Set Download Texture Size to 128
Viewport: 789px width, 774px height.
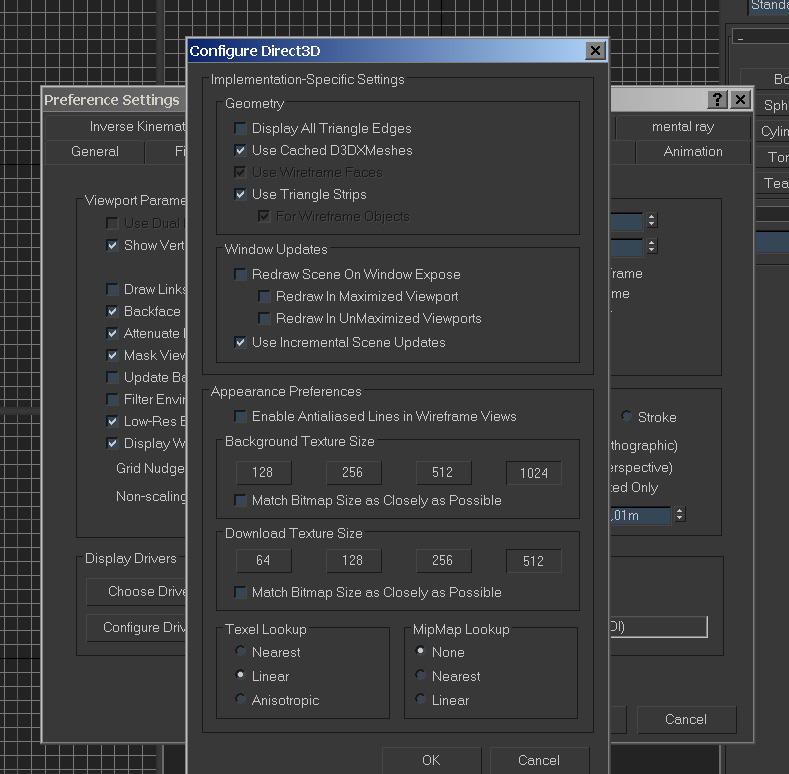[x=353, y=561]
